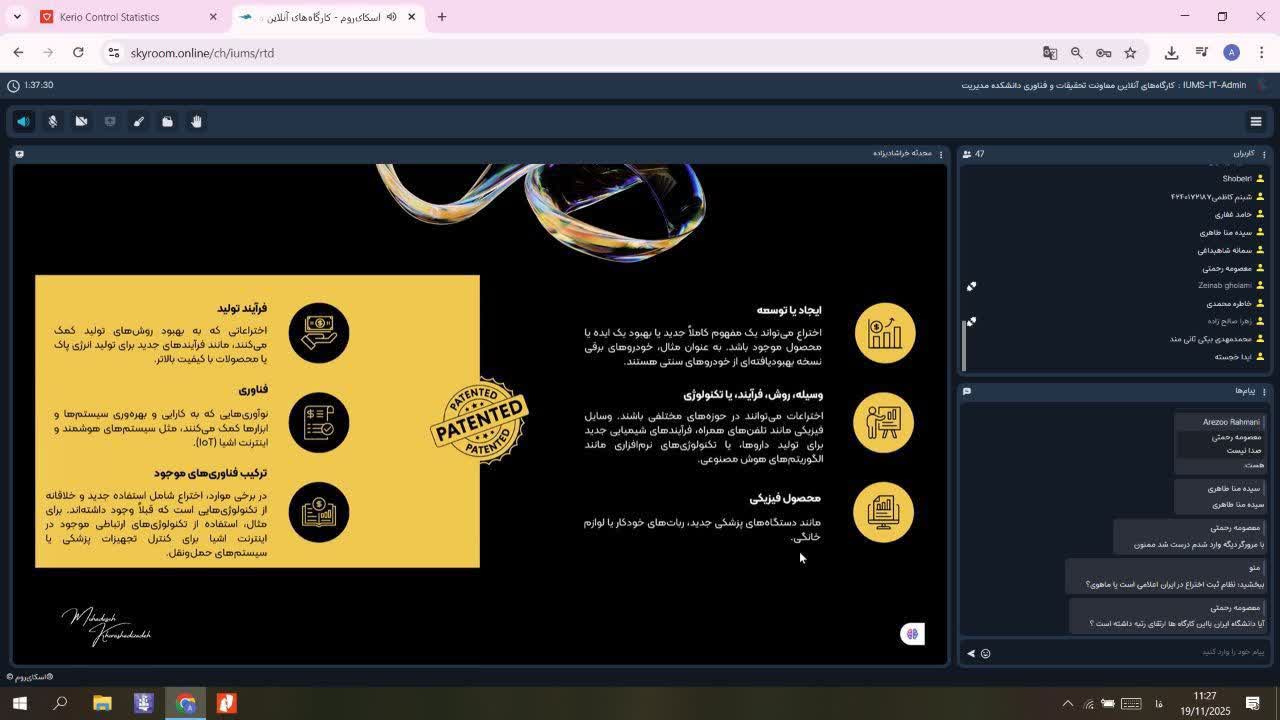Toggle the speaker sound button
Image resolution: width=1280 pixels, height=720 pixels.
(23, 122)
